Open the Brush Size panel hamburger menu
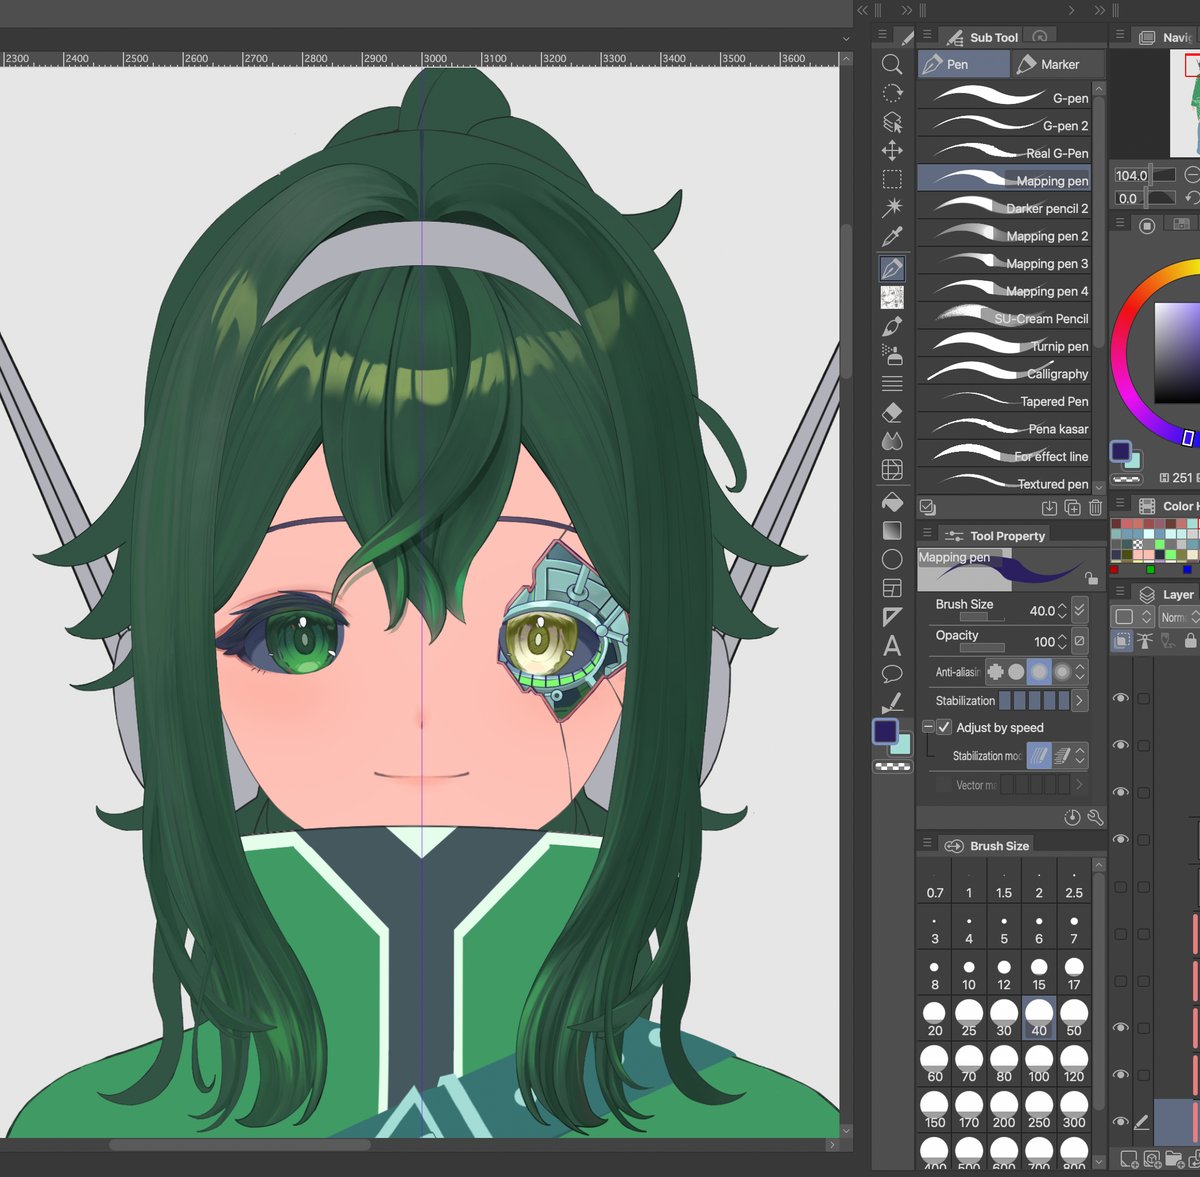1200x1177 pixels. click(x=927, y=844)
